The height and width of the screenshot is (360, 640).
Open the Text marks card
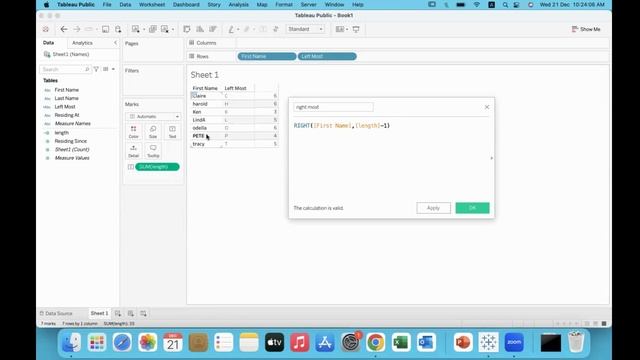click(x=172, y=132)
